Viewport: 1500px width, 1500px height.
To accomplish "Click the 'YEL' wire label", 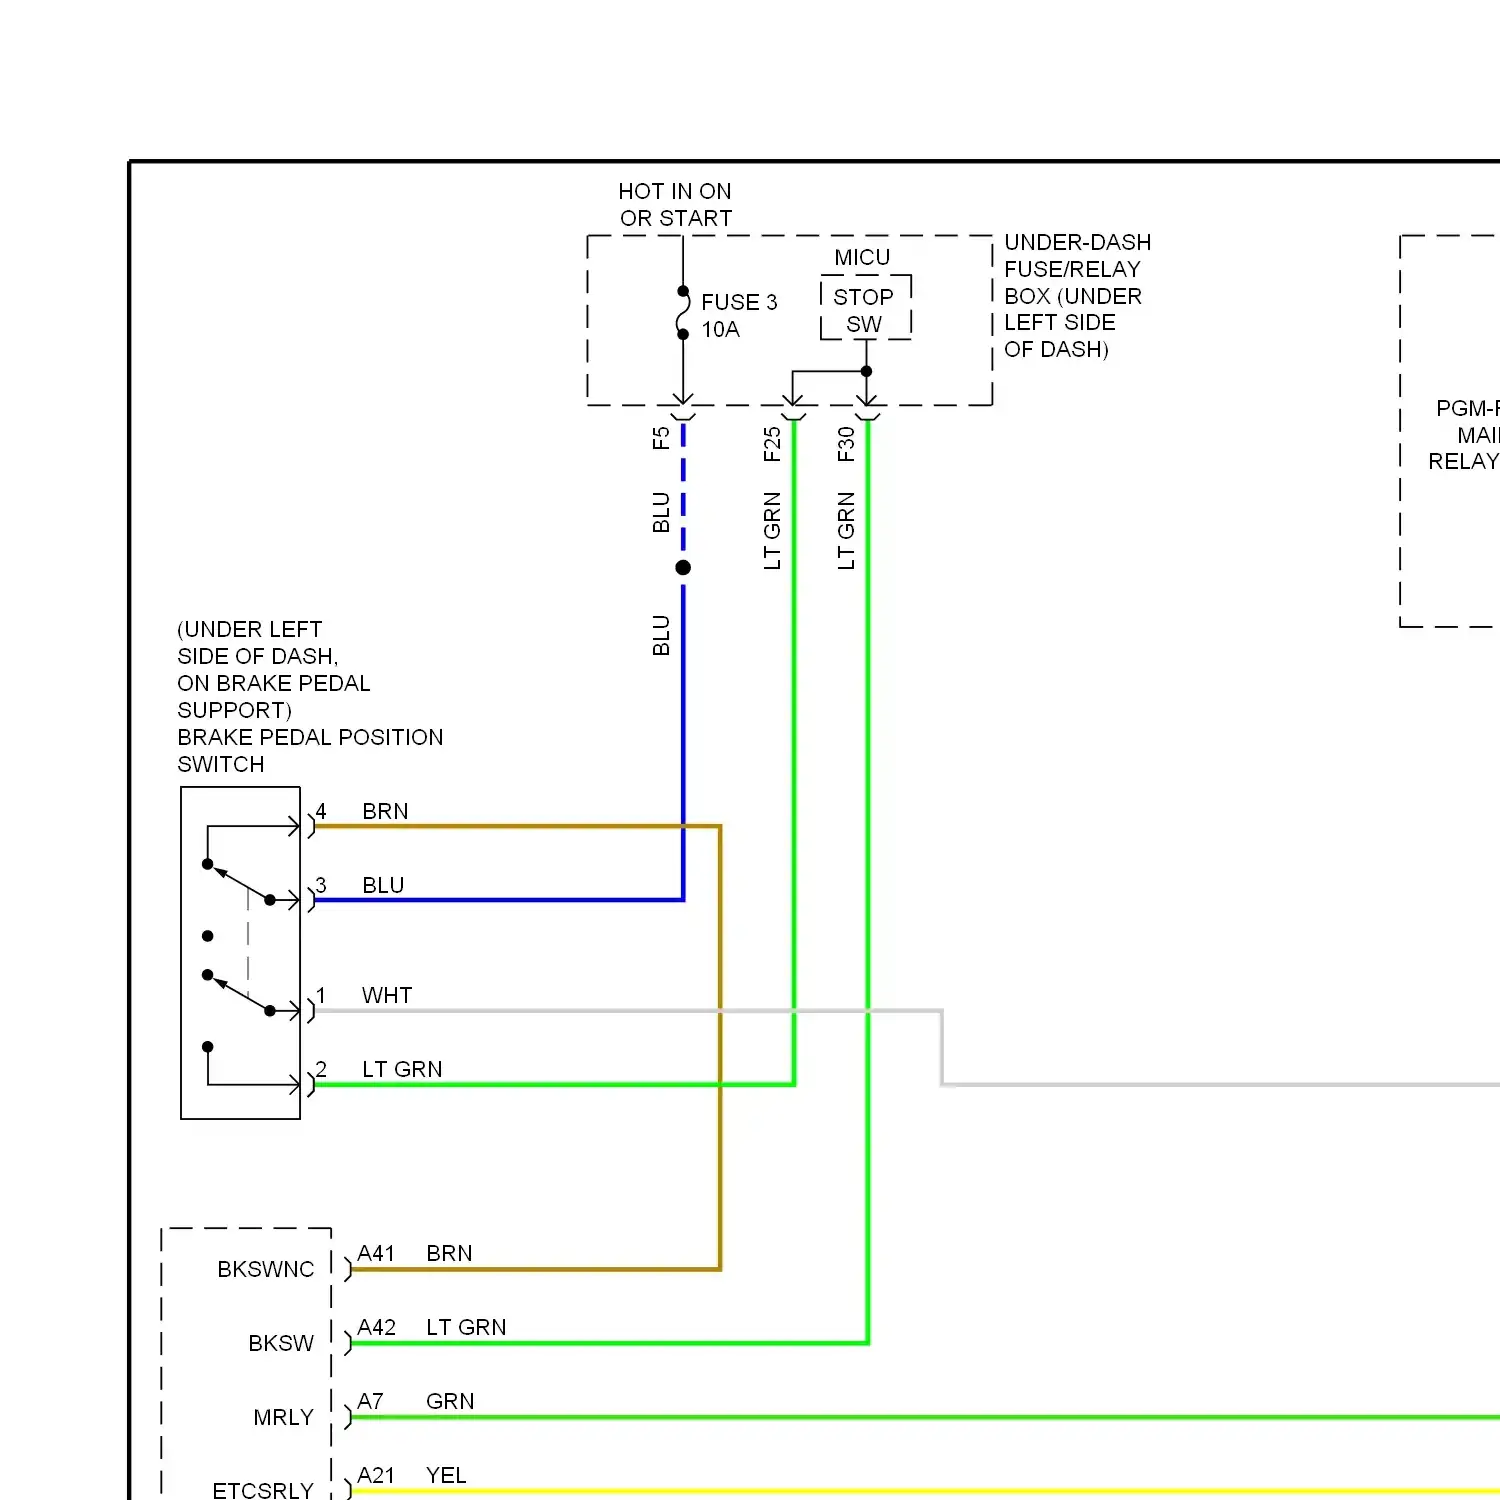I will click(446, 1475).
